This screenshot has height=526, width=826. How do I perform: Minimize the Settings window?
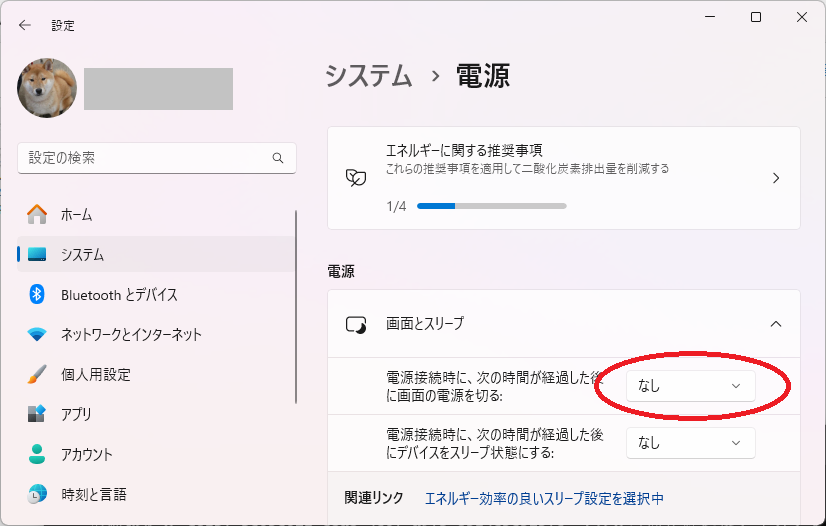tap(710, 17)
